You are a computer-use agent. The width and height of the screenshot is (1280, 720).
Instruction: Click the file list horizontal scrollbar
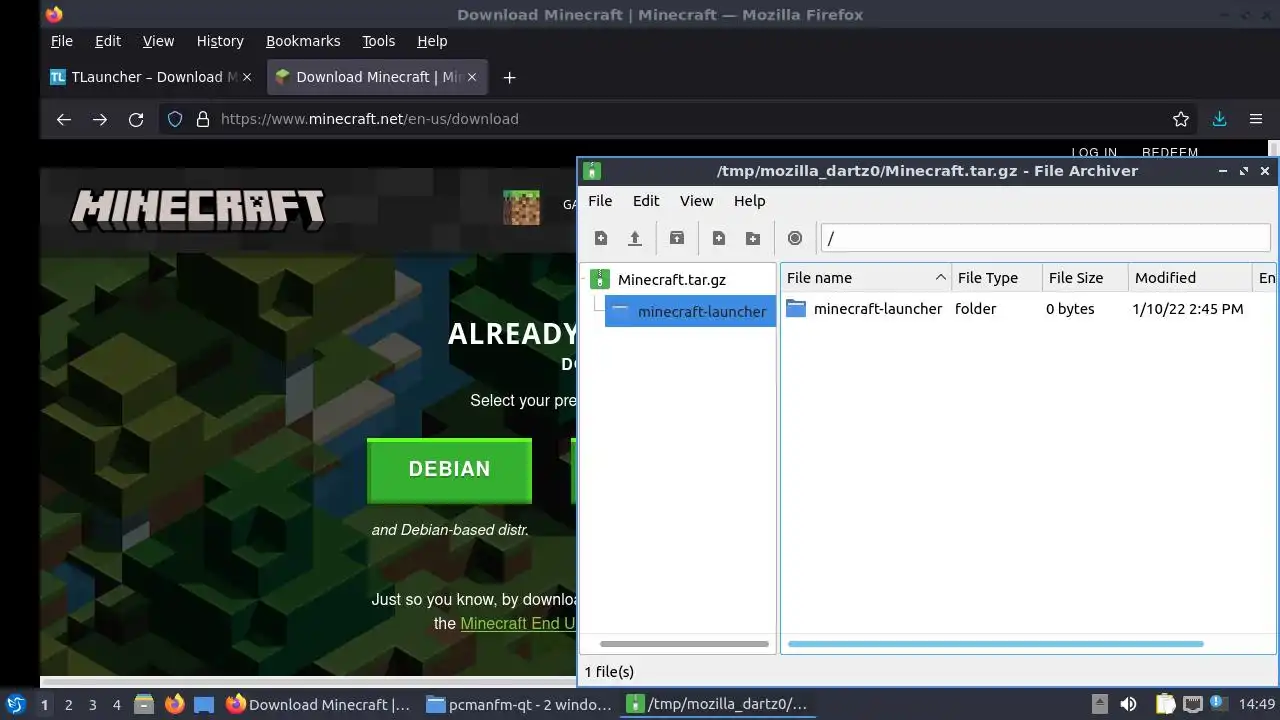[996, 644]
